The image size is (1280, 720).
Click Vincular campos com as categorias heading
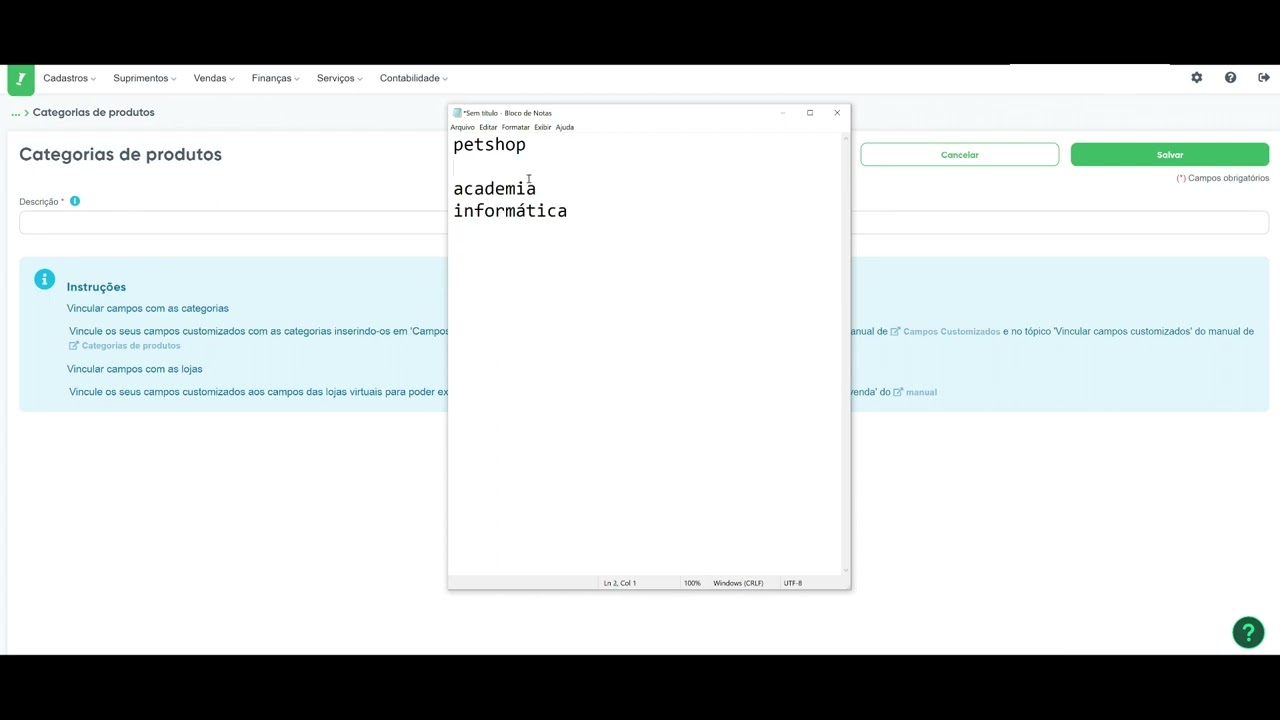tap(148, 308)
